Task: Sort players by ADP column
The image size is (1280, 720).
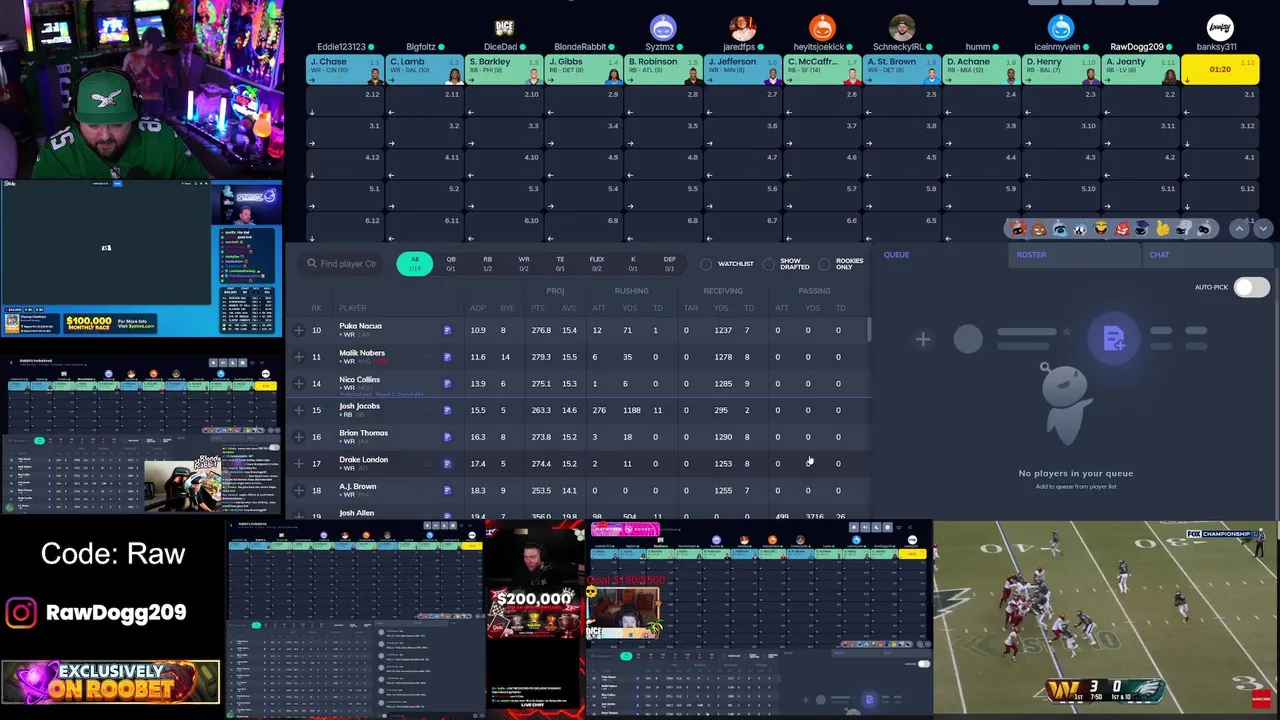Action: pyautogui.click(x=478, y=308)
